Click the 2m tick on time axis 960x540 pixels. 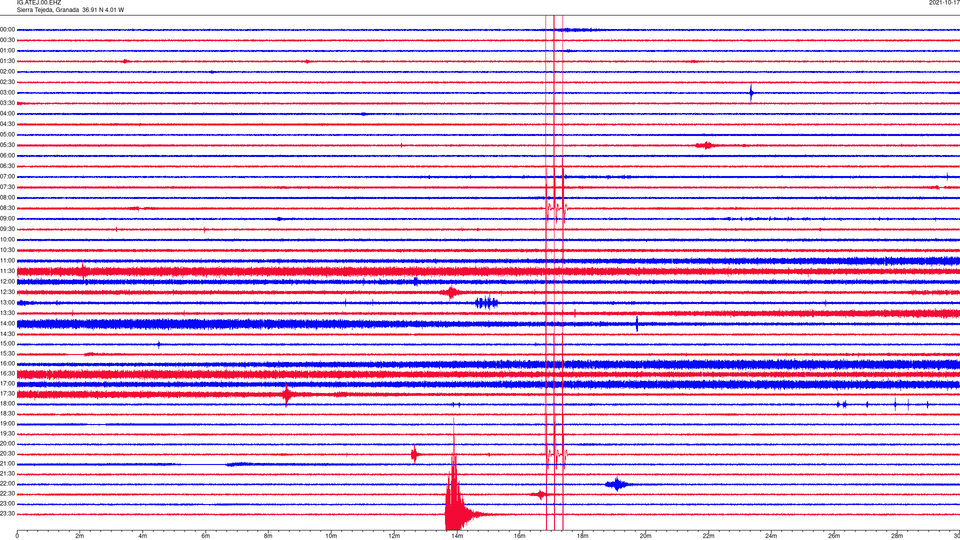click(x=80, y=536)
